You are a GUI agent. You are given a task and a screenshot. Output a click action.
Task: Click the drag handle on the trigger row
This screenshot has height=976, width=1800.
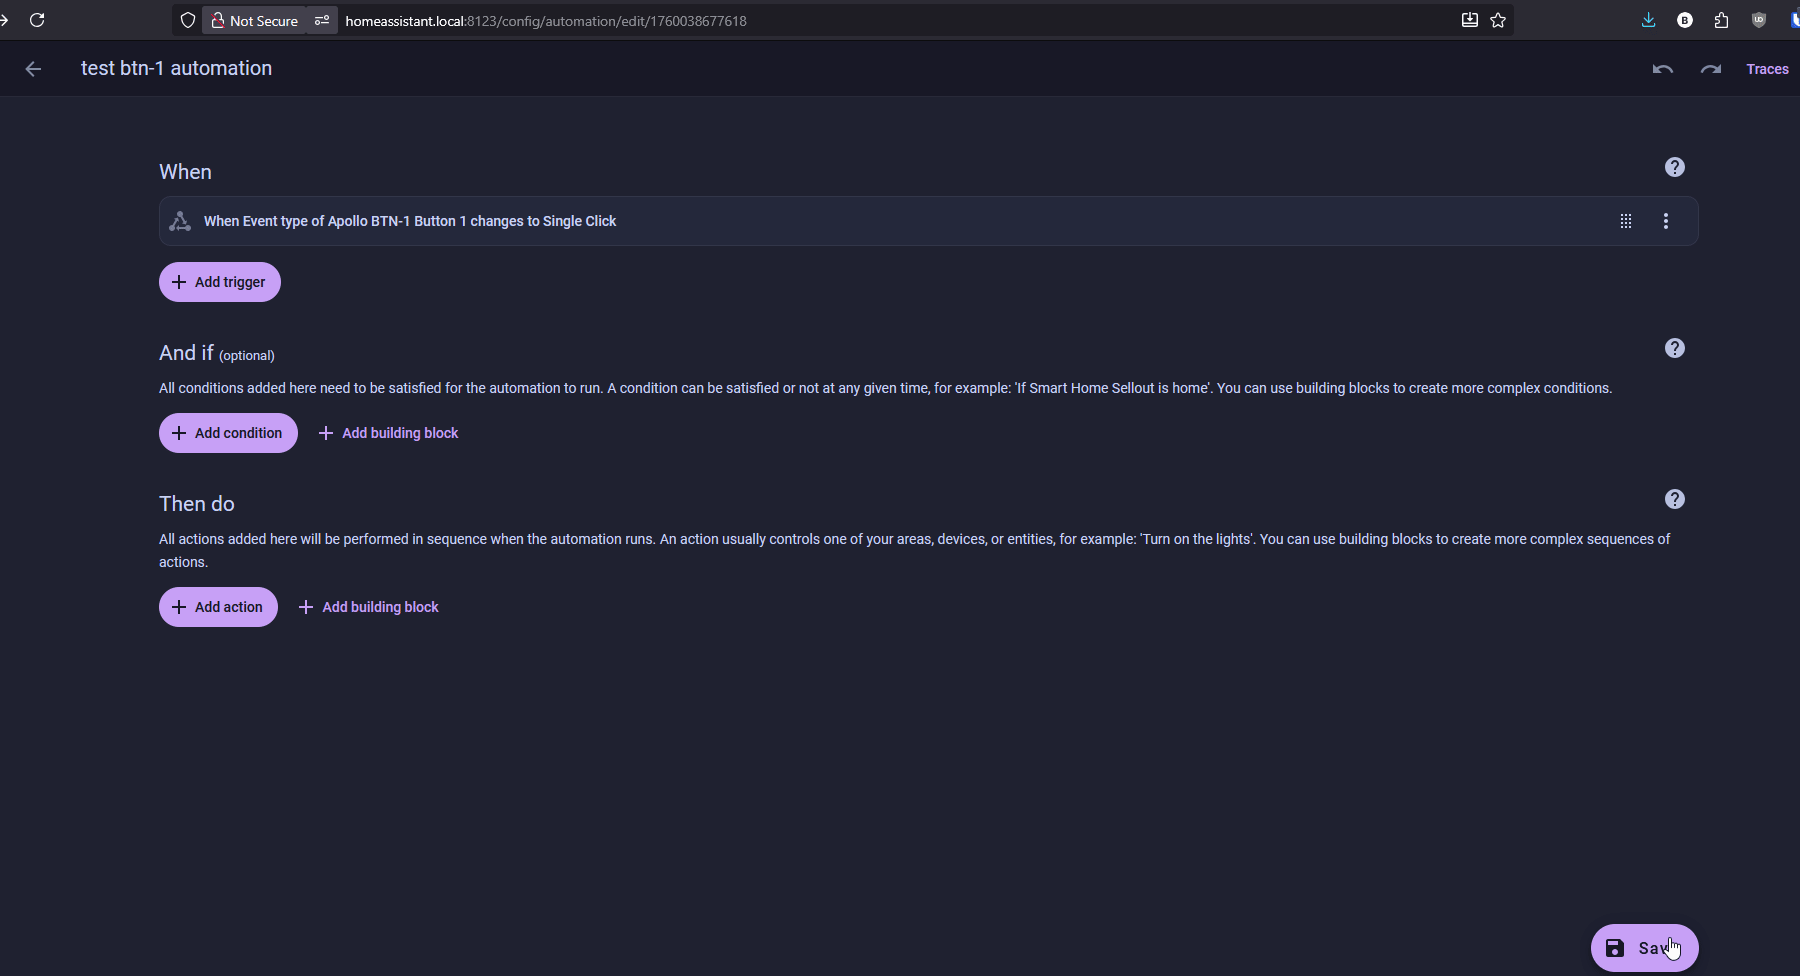pyautogui.click(x=1626, y=221)
